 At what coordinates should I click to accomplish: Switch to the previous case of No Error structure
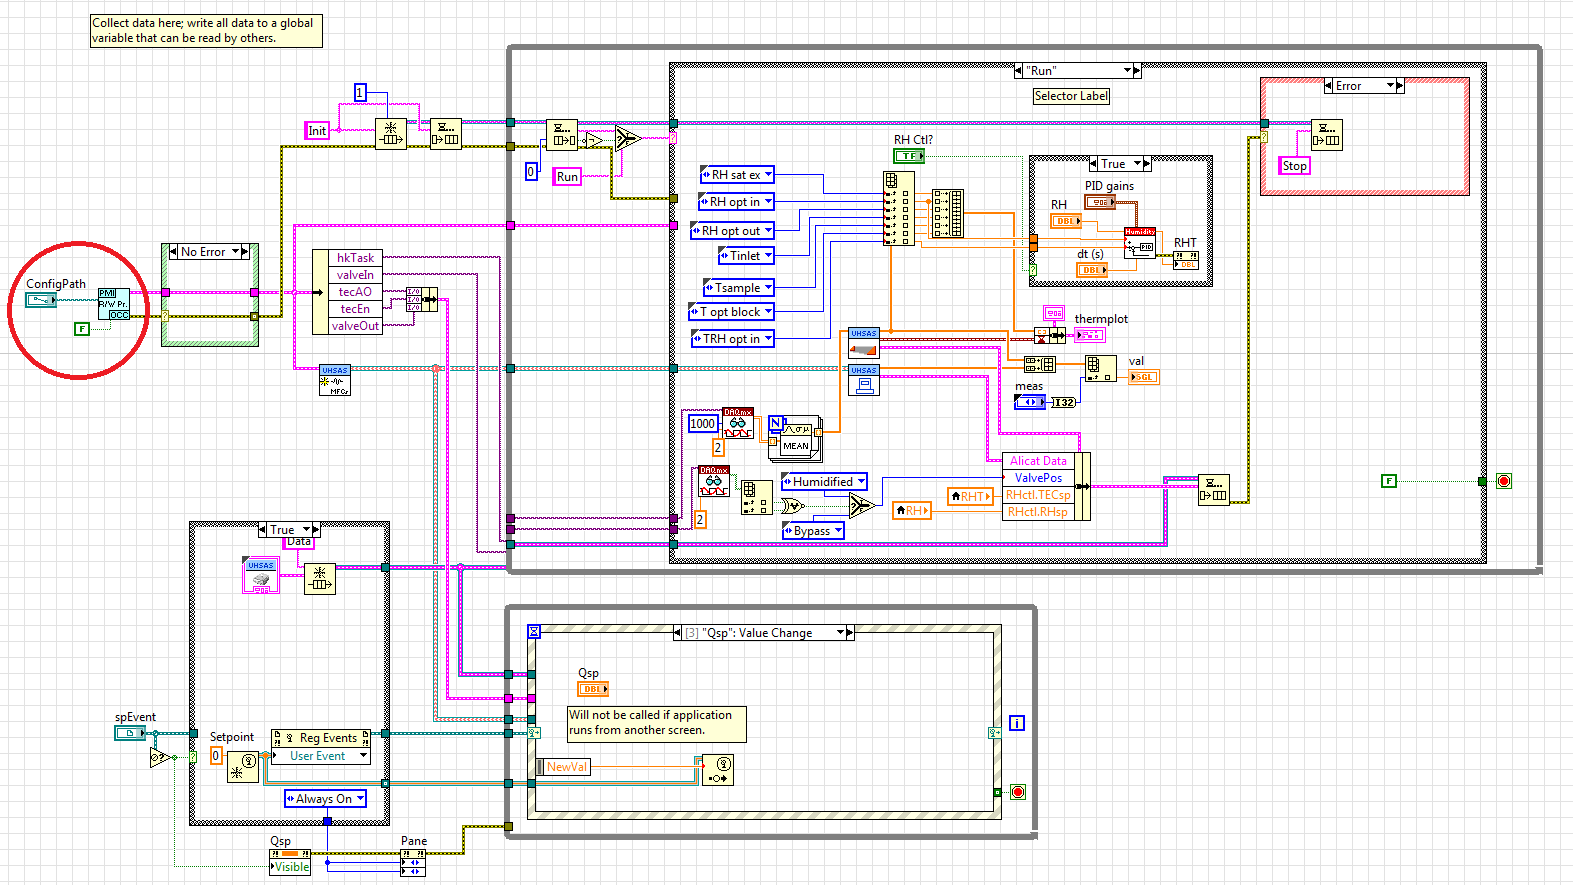point(172,252)
